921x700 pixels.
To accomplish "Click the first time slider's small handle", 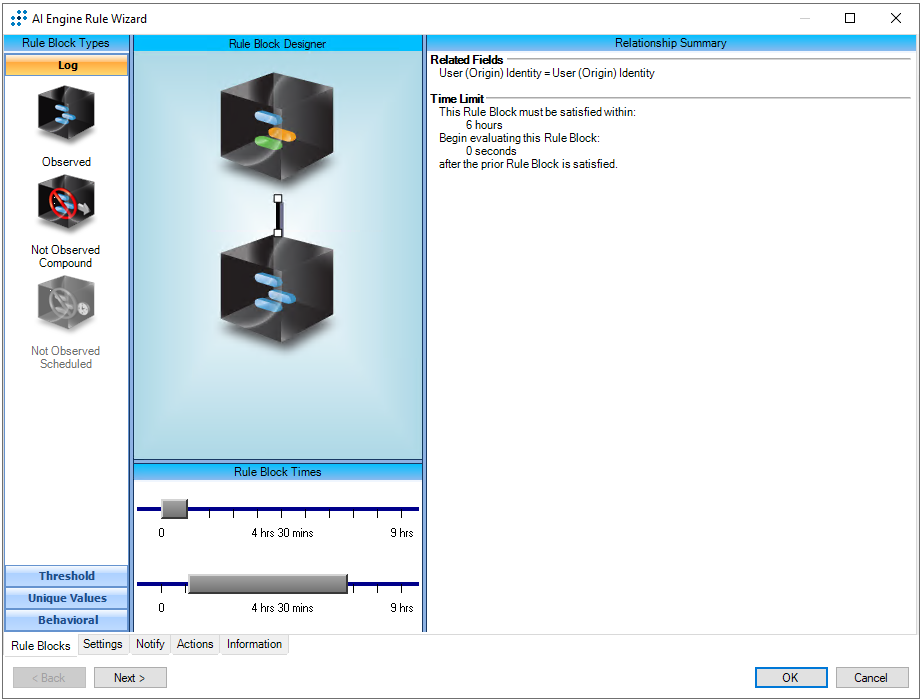I will click(174, 509).
